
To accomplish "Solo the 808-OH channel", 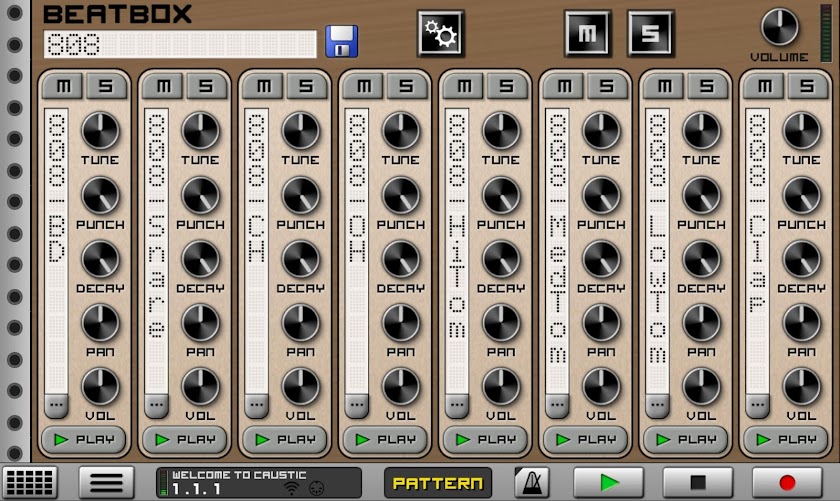I will [407, 86].
